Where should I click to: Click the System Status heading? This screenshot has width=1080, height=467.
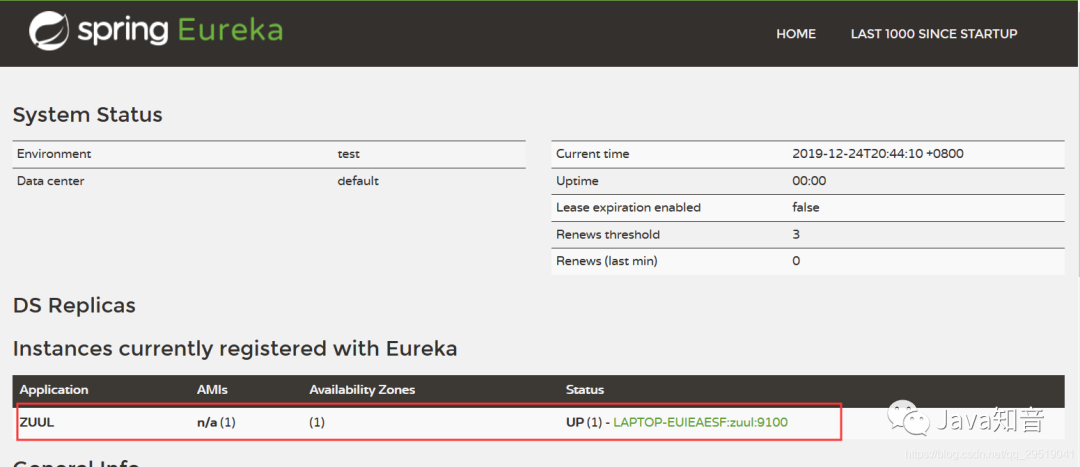pos(87,115)
